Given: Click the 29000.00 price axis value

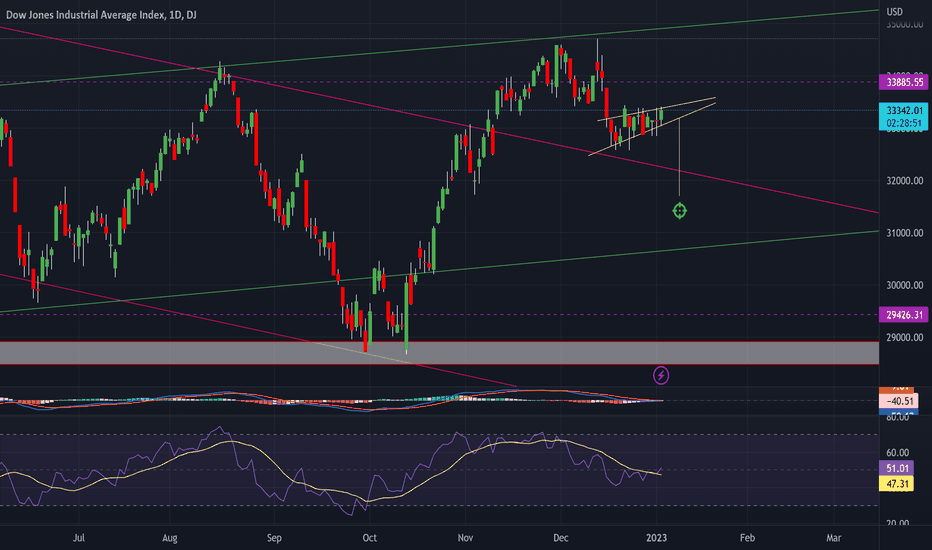Looking at the screenshot, I should click(x=905, y=338).
